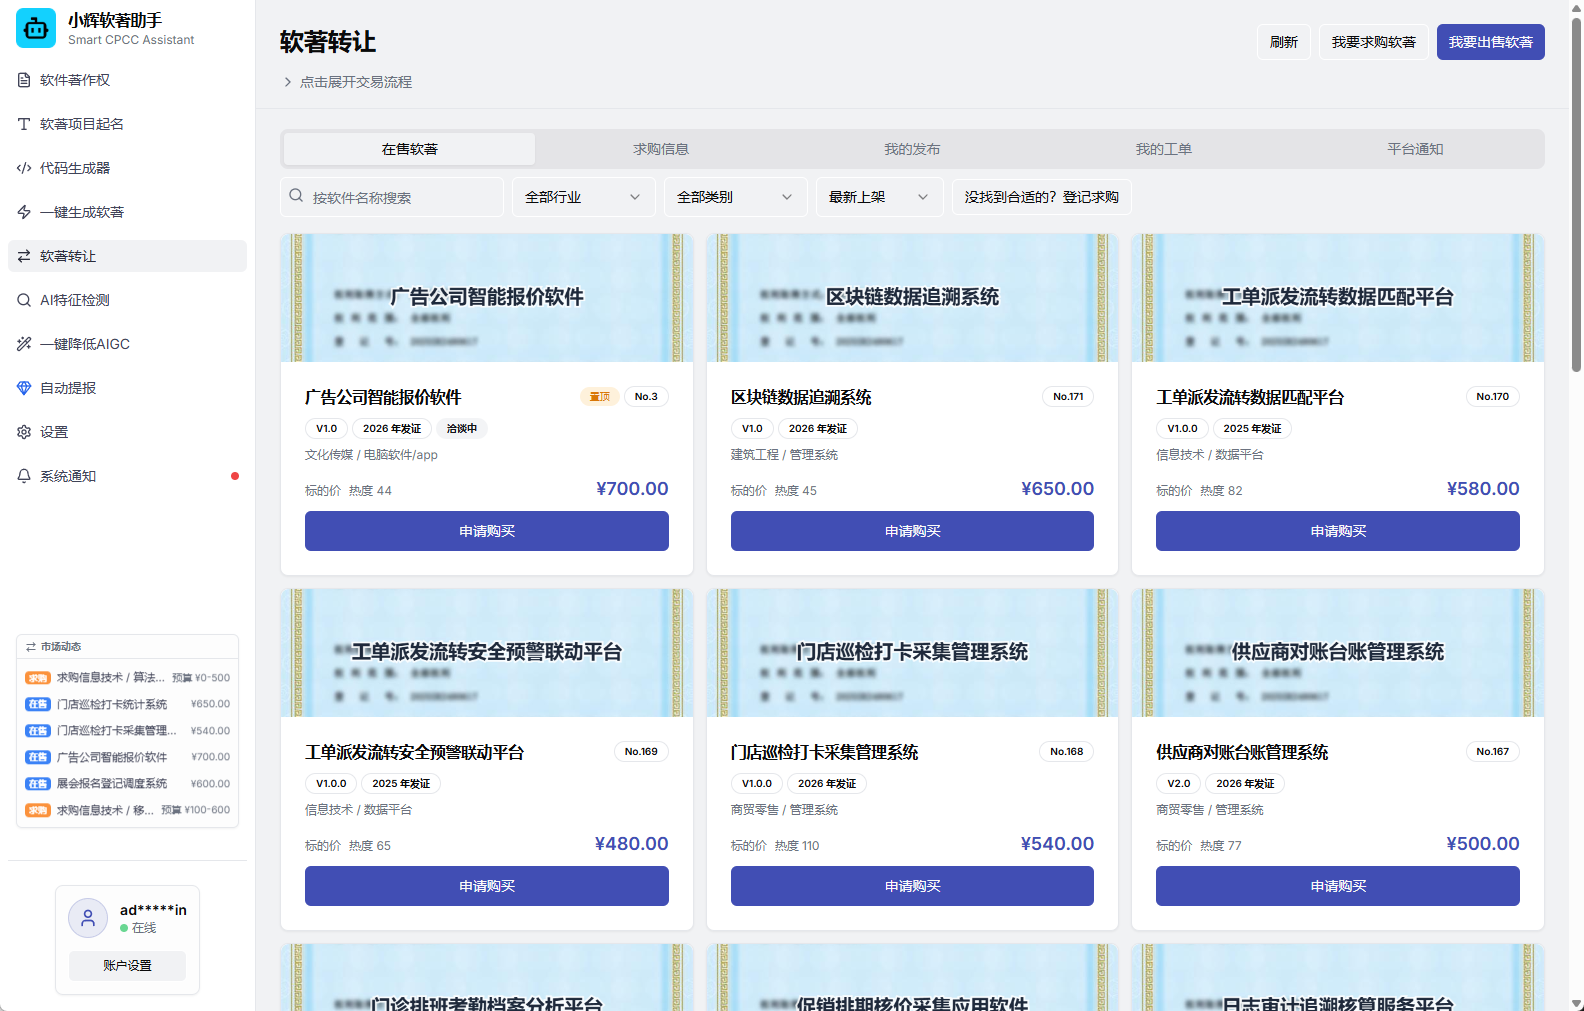Click the 一键降低AIGC magic wand icon

24,344
